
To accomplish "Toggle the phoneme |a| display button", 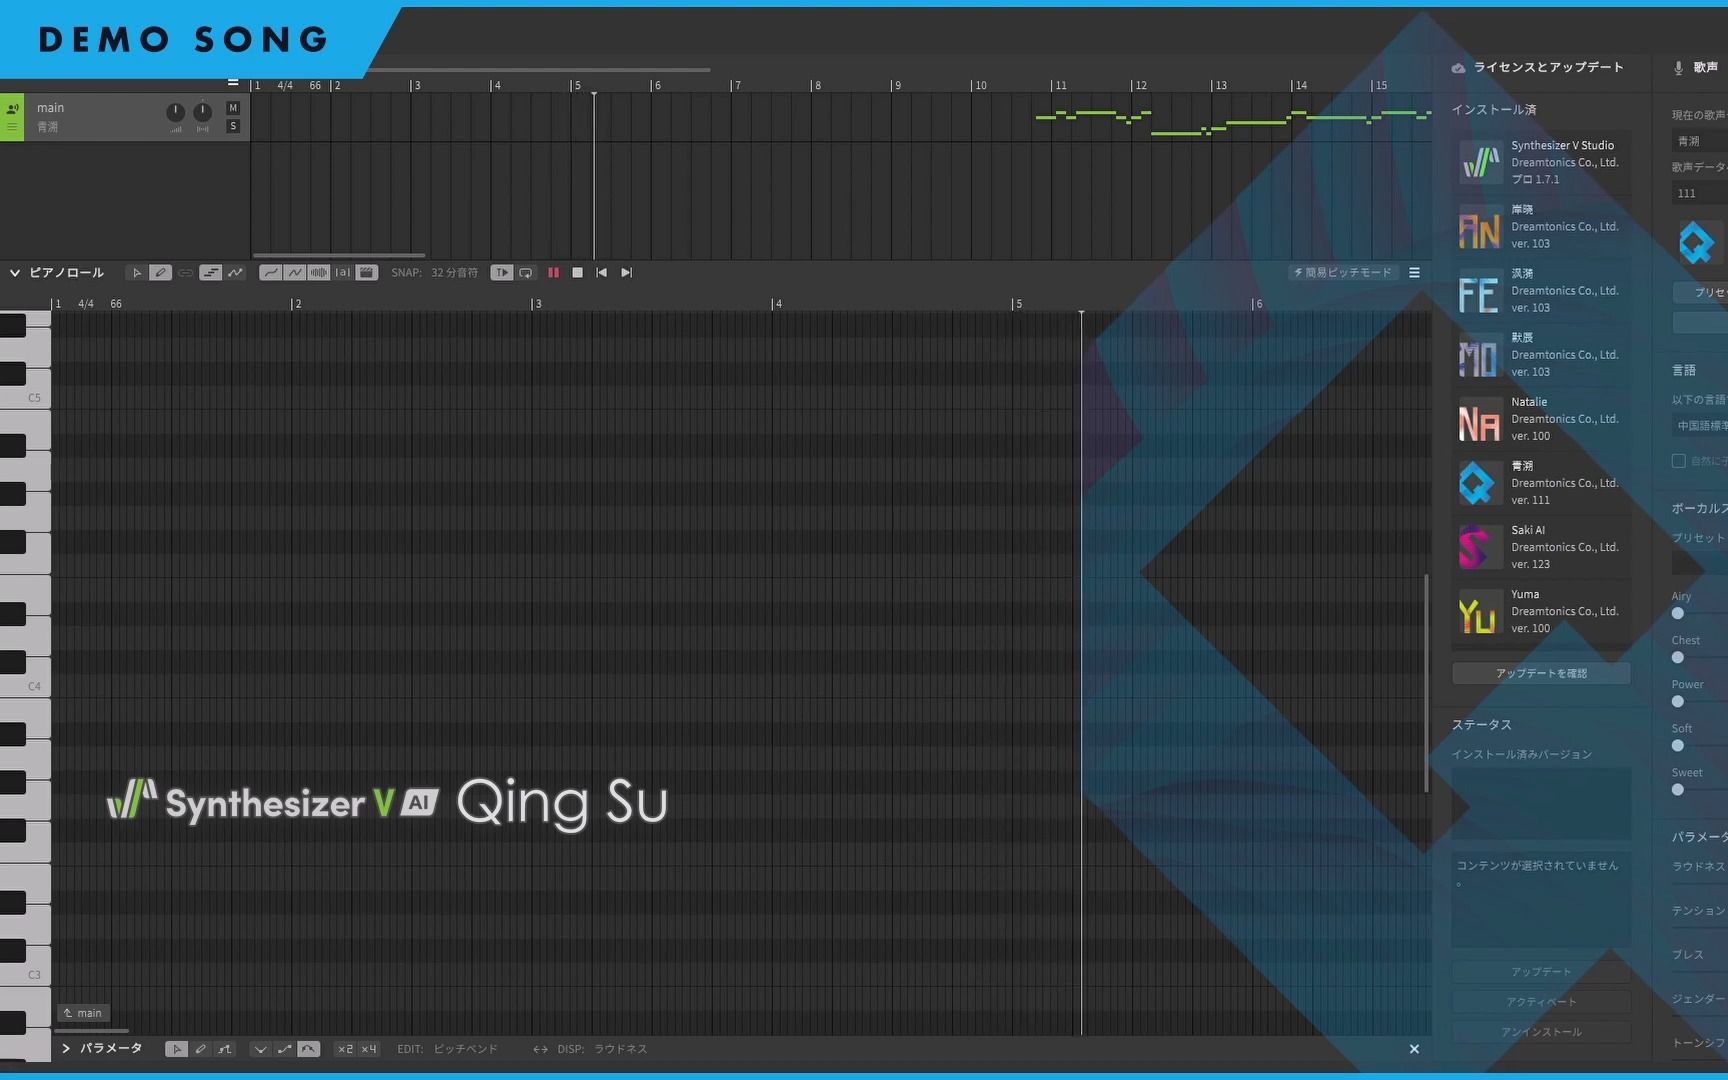I will [342, 273].
